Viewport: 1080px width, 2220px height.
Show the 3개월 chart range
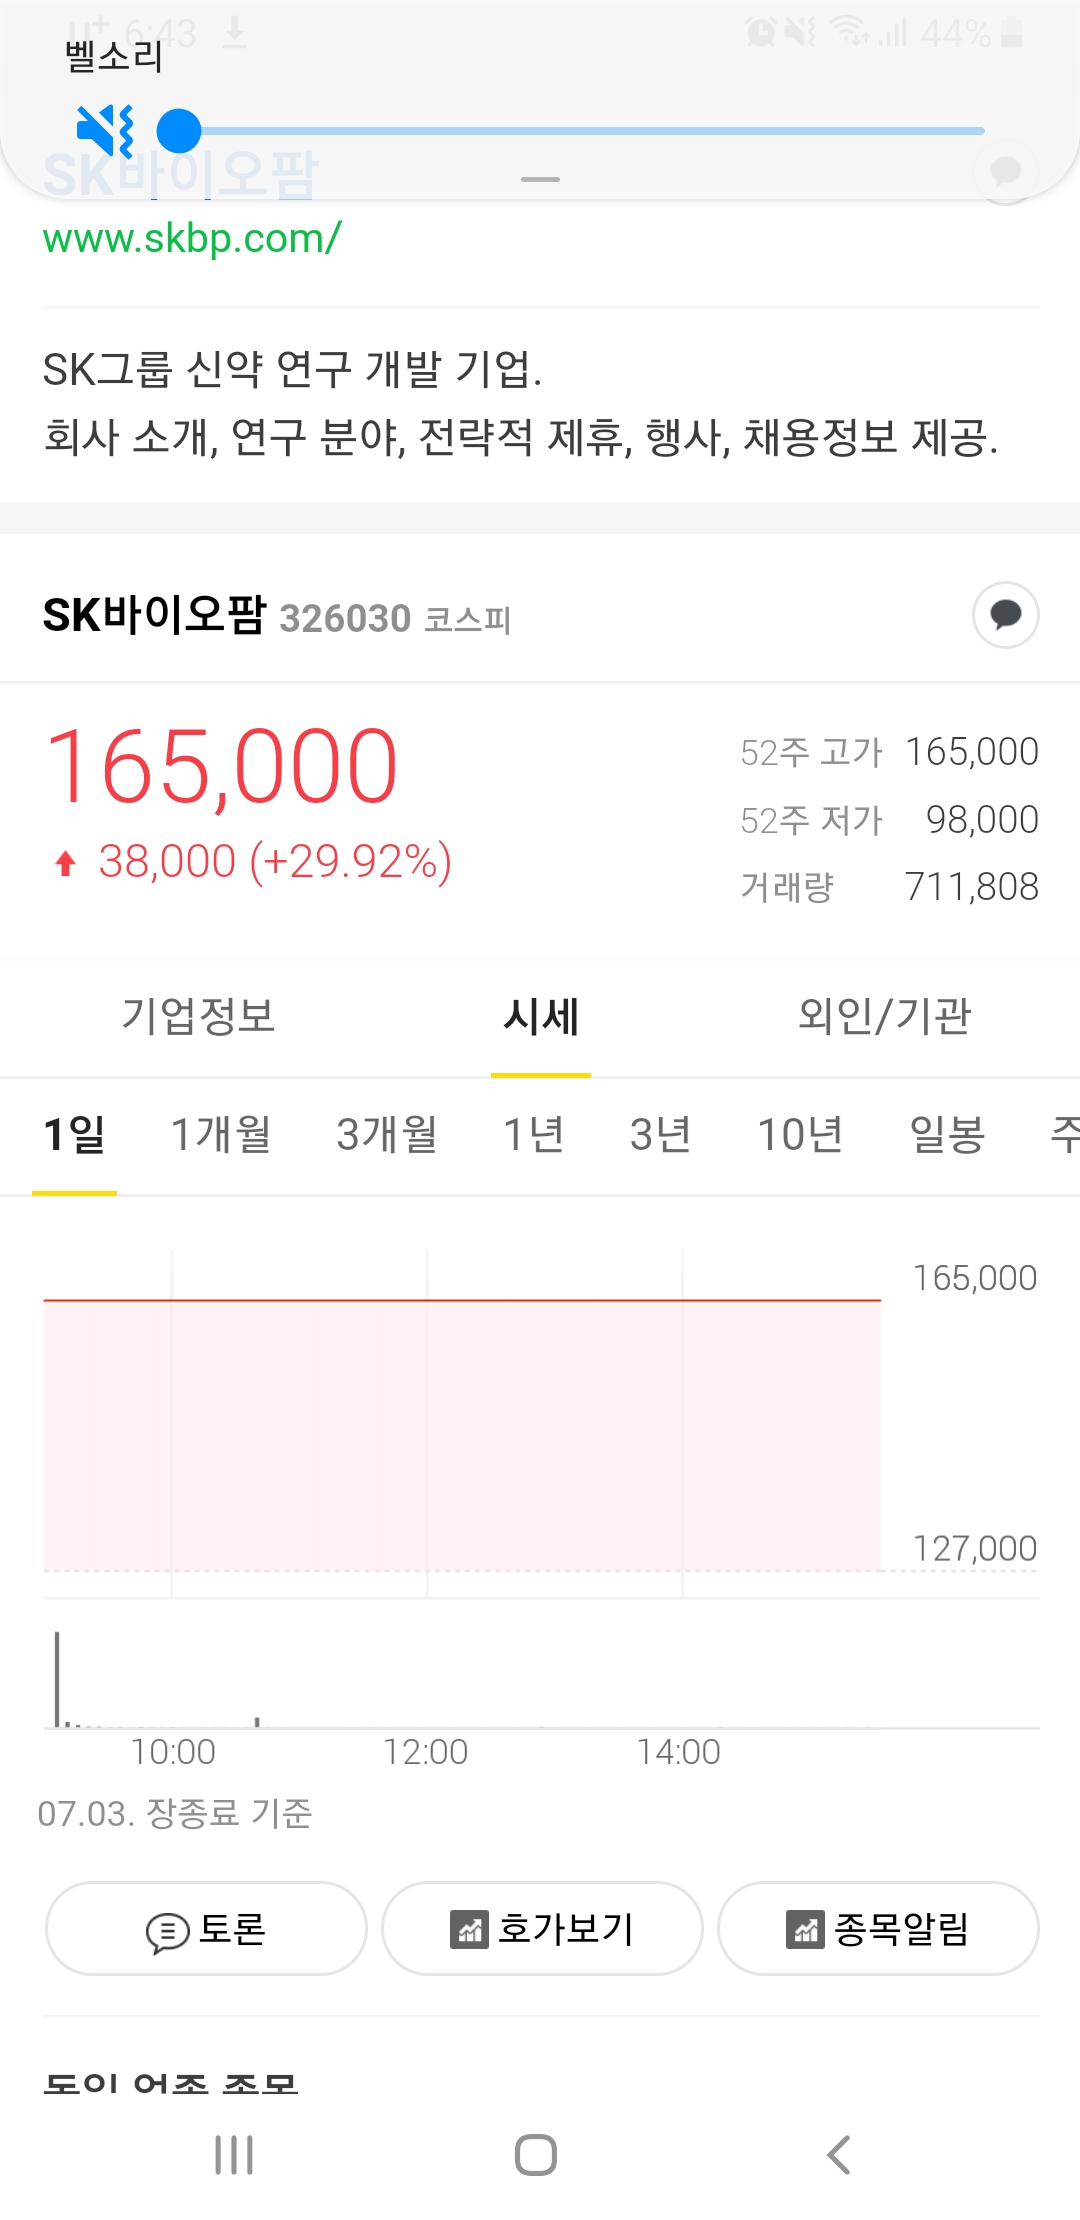pos(387,1135)
